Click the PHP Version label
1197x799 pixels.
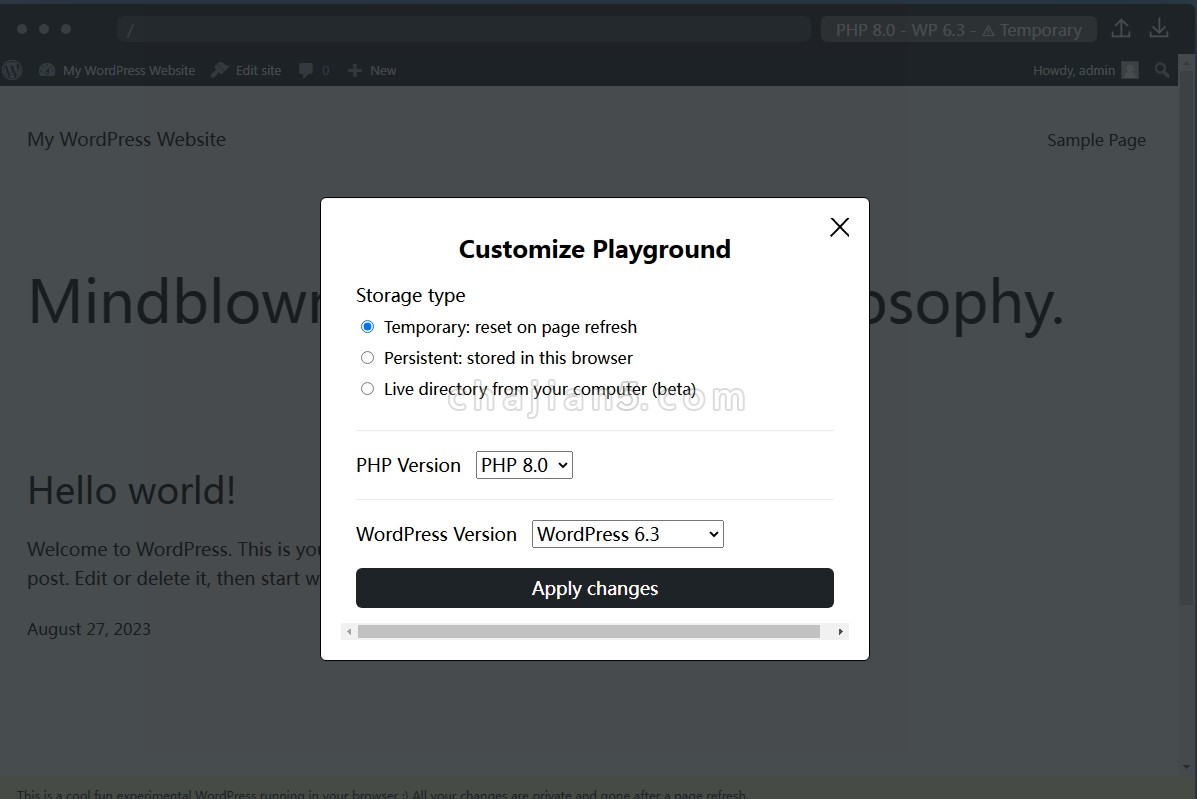[408, 466]
